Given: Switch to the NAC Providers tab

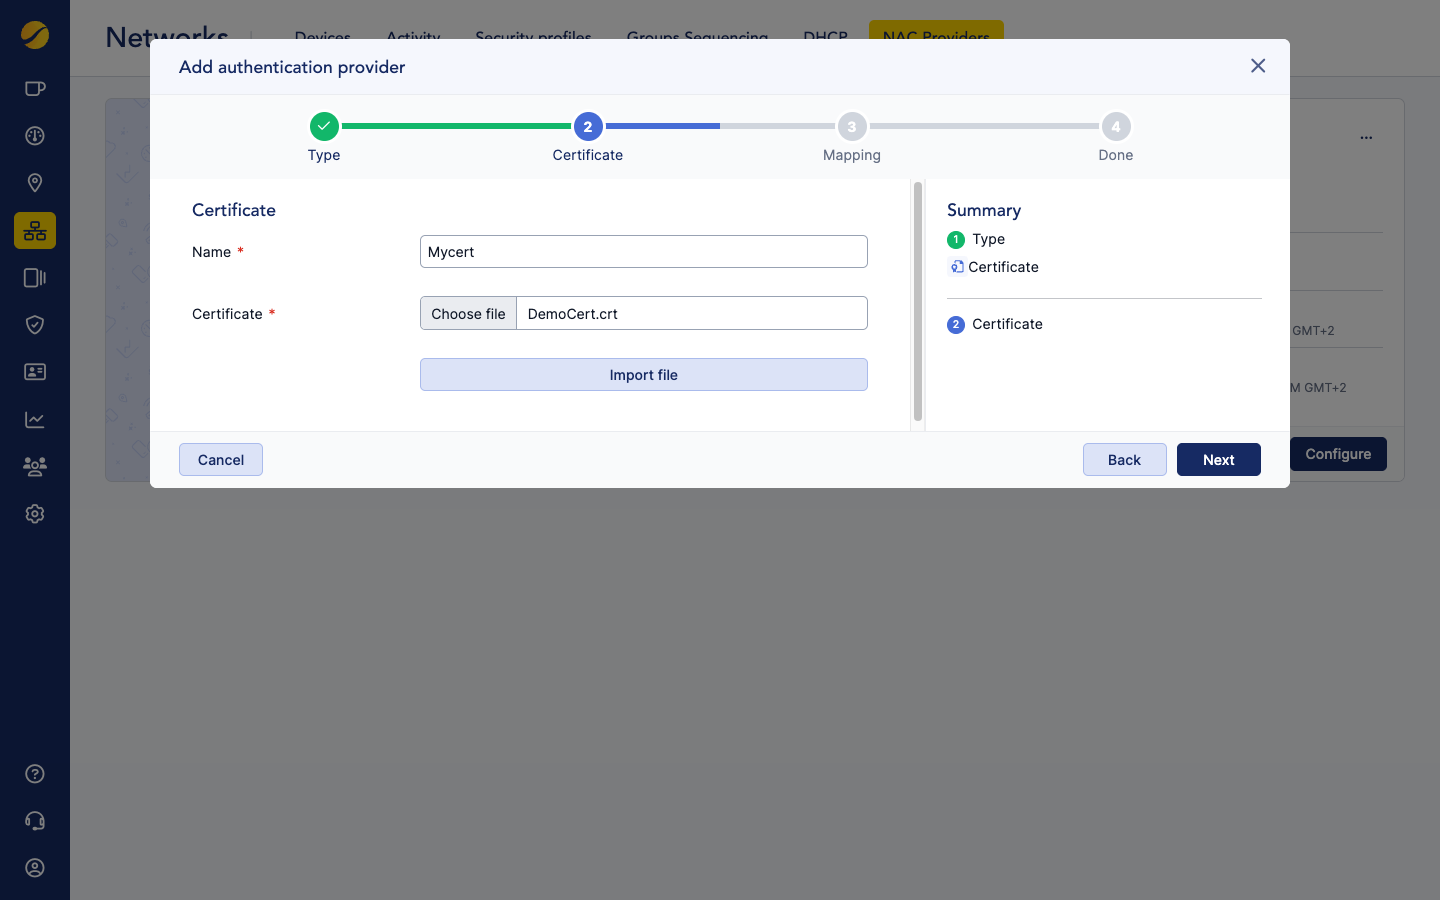Looking at the screenshot, I should point(935,36).
